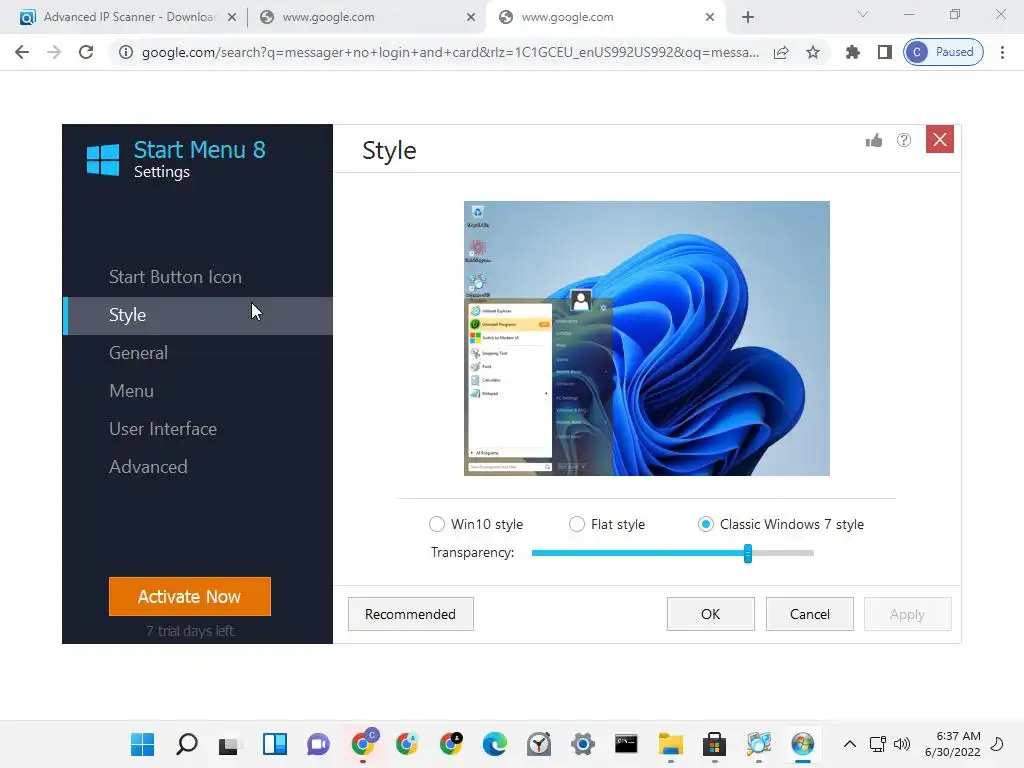Image resolution: width=1024 pixels, height=768 pixels.
Task: Confirm settings with the OK button
Action: pyautogui.click(x=711, y=614)
